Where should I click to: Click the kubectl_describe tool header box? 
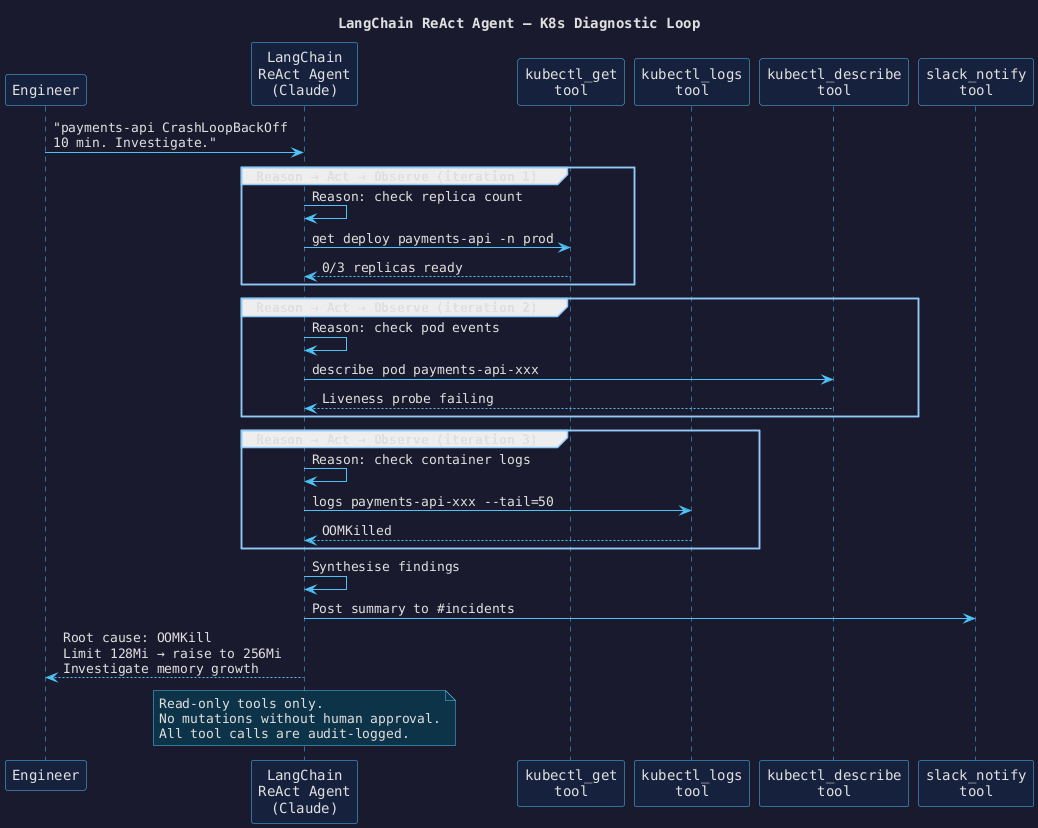pyautogui.click(x=833, y=82)
